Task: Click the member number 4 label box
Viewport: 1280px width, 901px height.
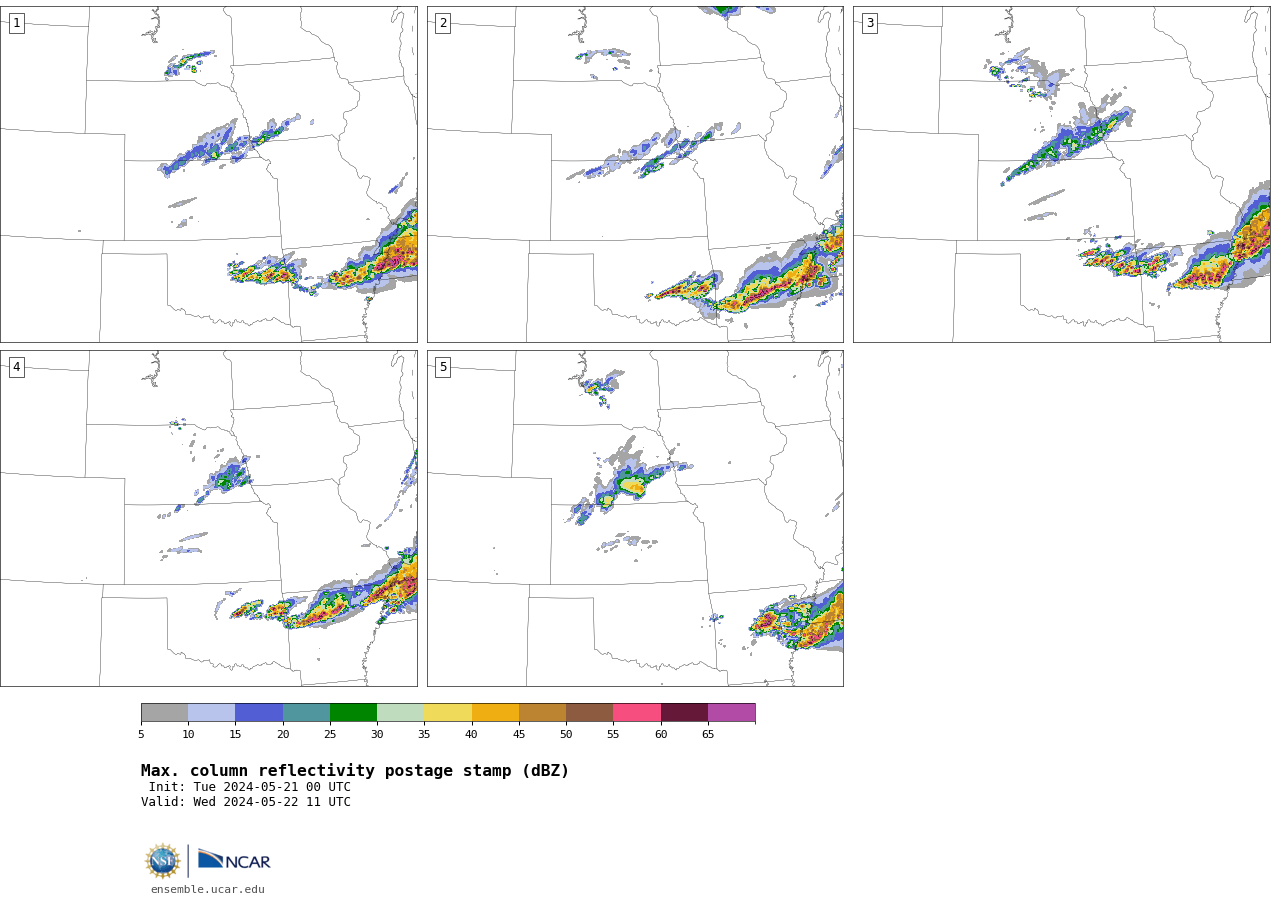Action: (x=16, y=367)
